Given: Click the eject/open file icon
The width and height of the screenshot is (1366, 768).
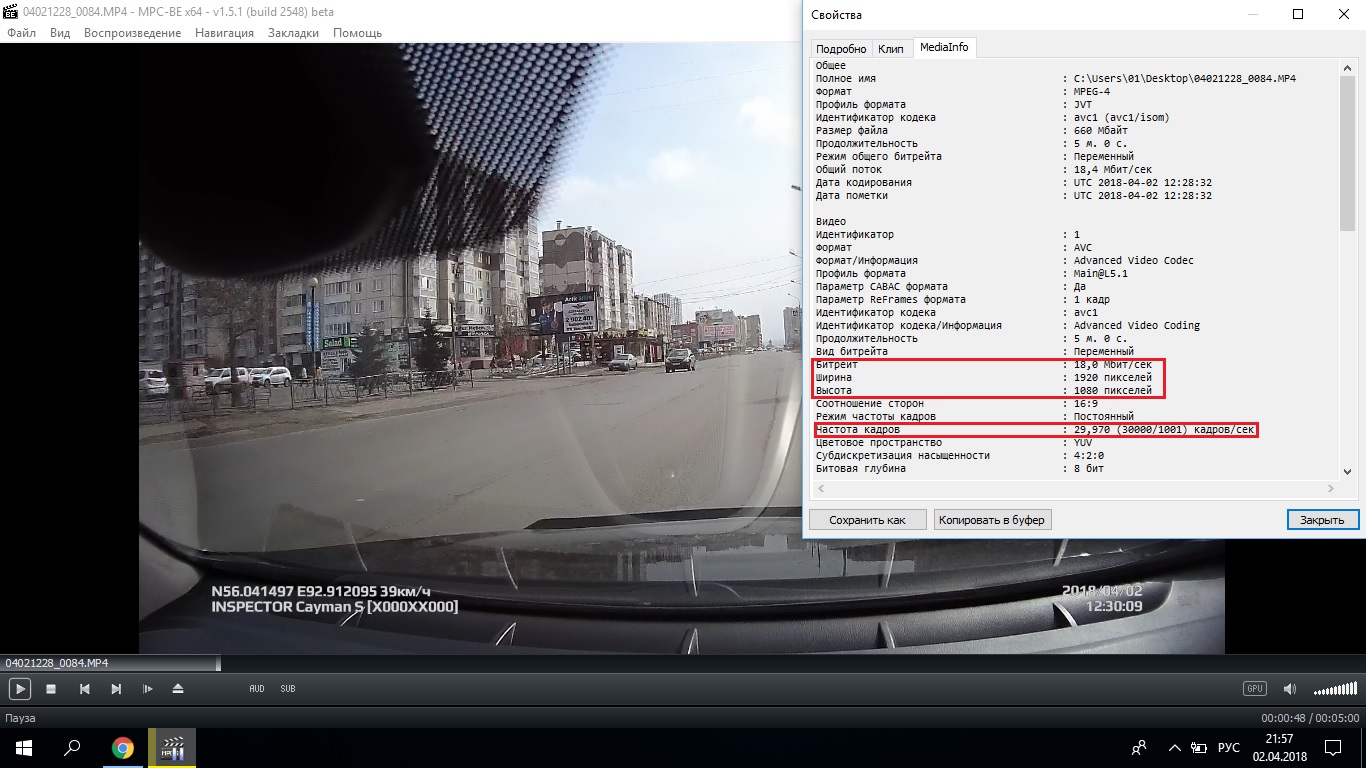Looking at the screenshot, I should [178, 689].
